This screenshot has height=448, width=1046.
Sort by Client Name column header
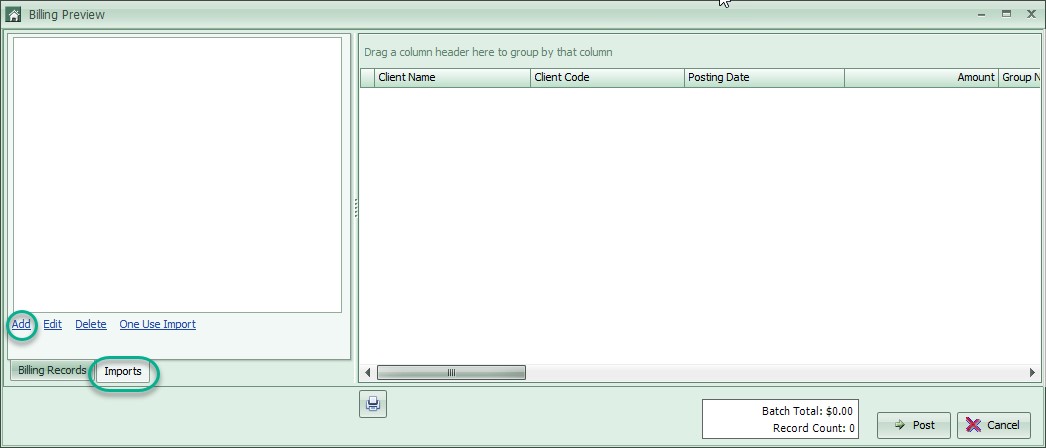click(452, 77)
